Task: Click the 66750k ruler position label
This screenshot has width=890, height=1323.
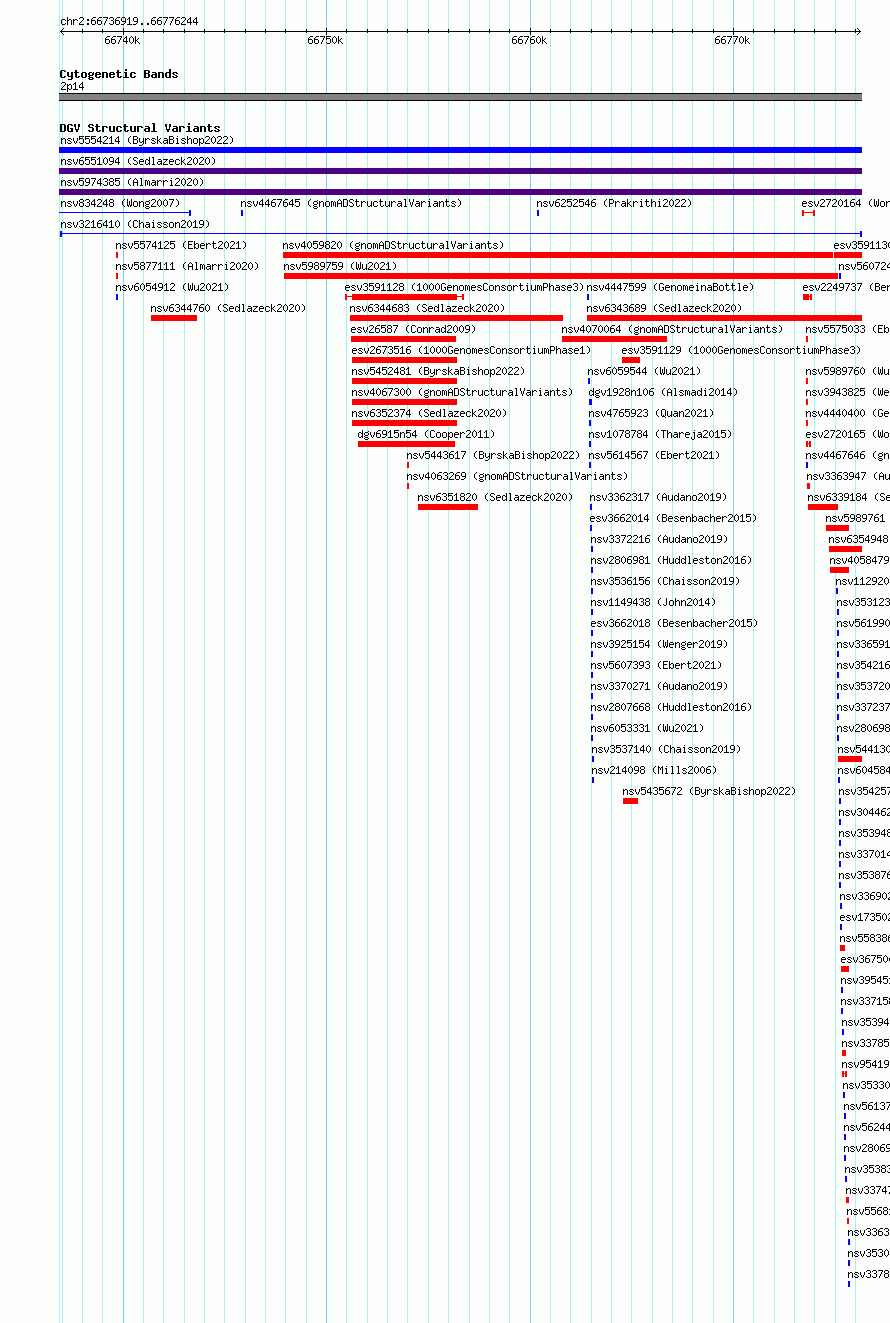Action: tap(325, 40)
